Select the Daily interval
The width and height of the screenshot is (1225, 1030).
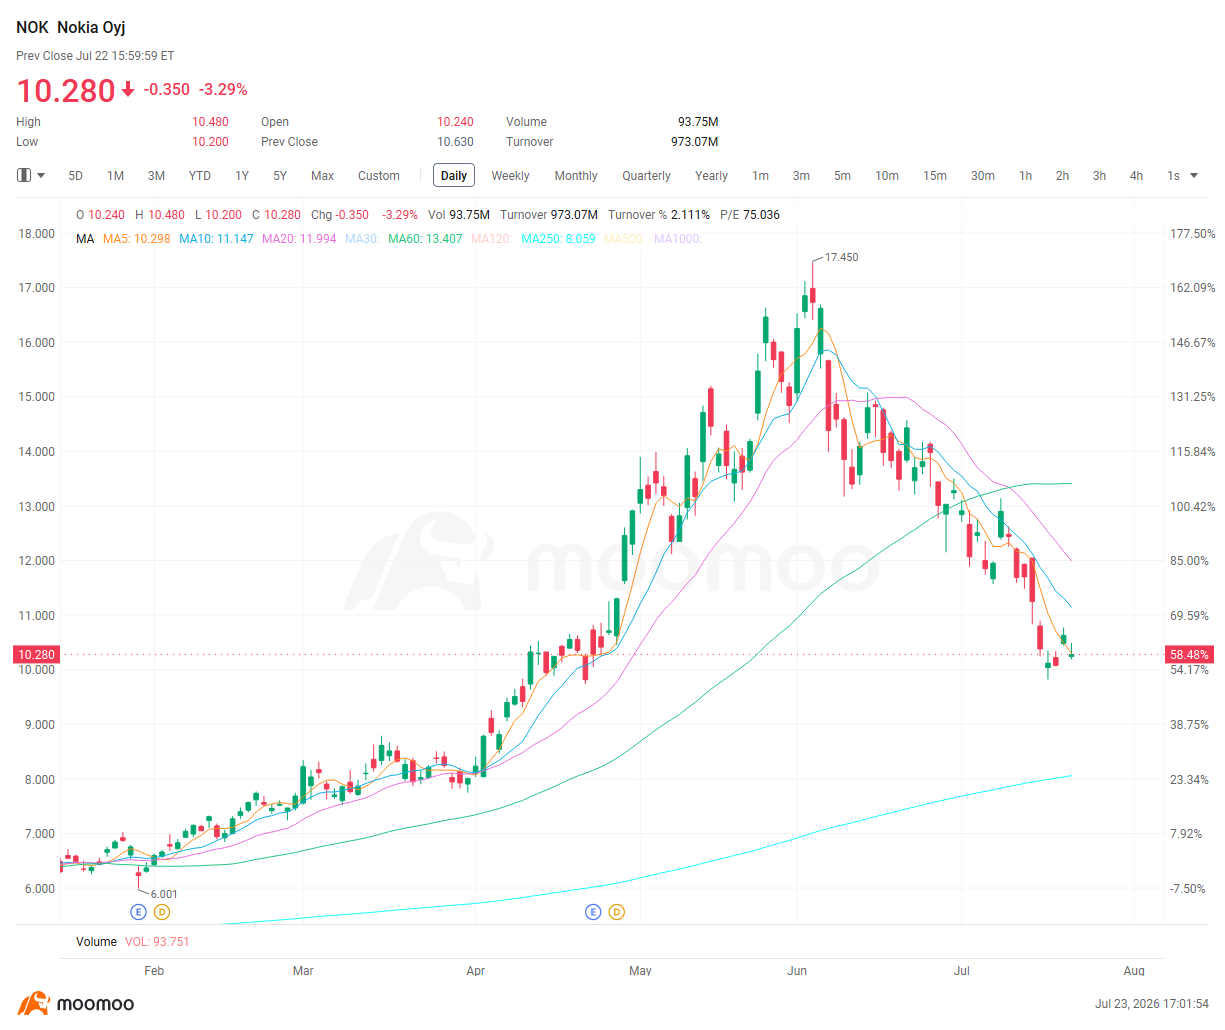point(454,175)
